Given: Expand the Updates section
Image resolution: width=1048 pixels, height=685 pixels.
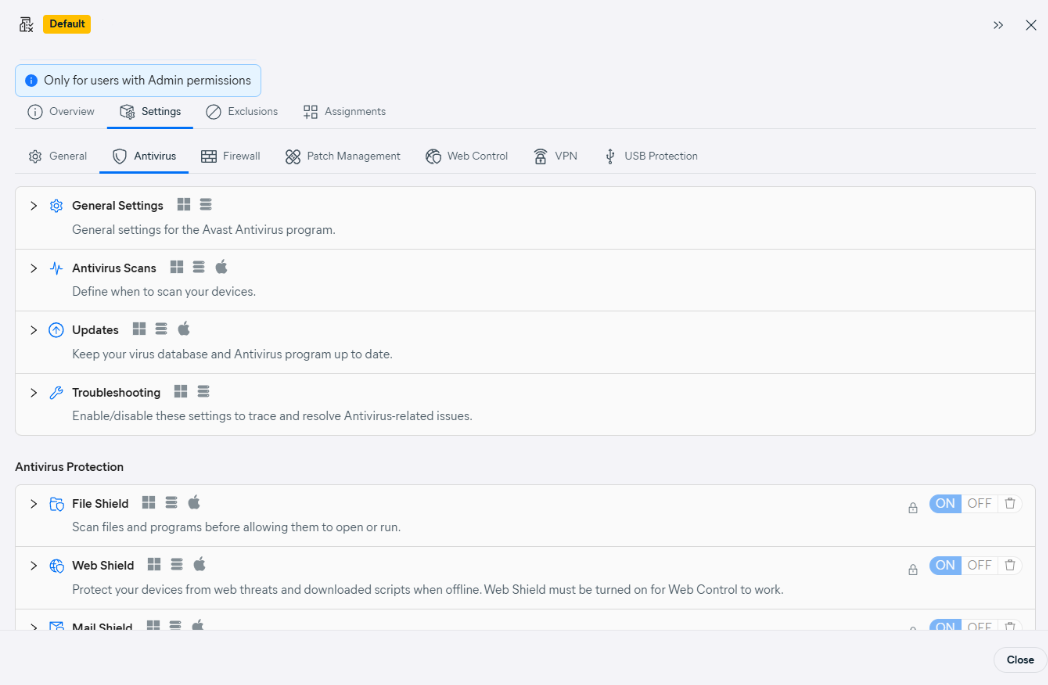Looking at the screenshot, I should click(x=33, y=330).
